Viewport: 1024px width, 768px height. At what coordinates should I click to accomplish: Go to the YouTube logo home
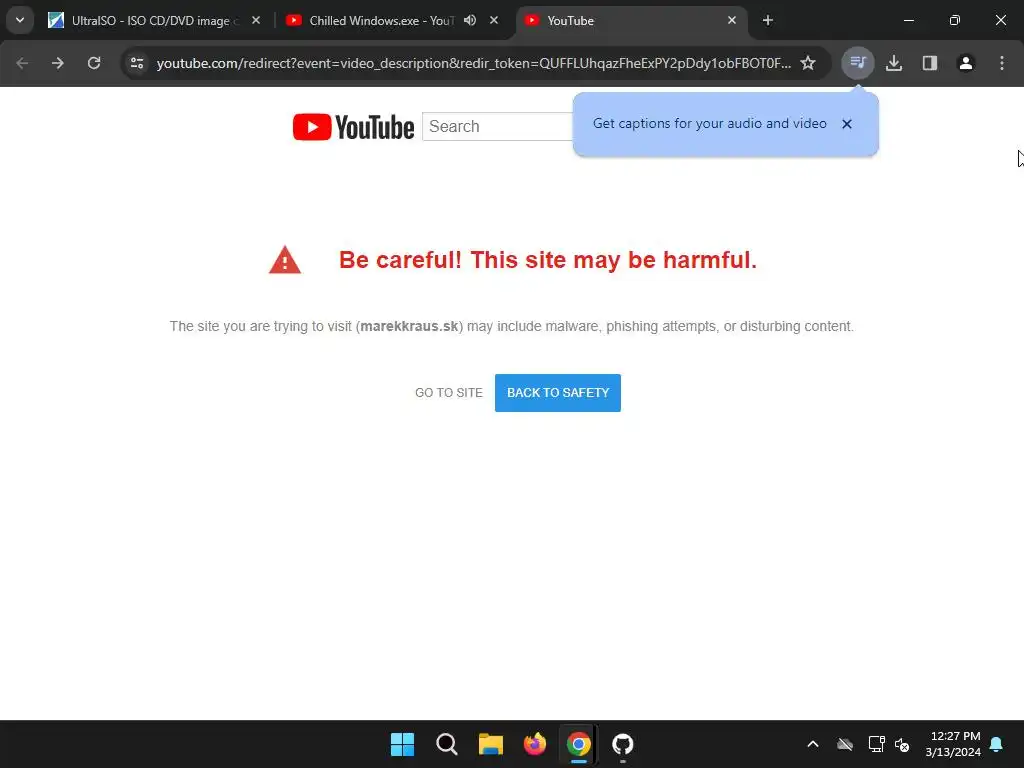click(x=353, y=127)
